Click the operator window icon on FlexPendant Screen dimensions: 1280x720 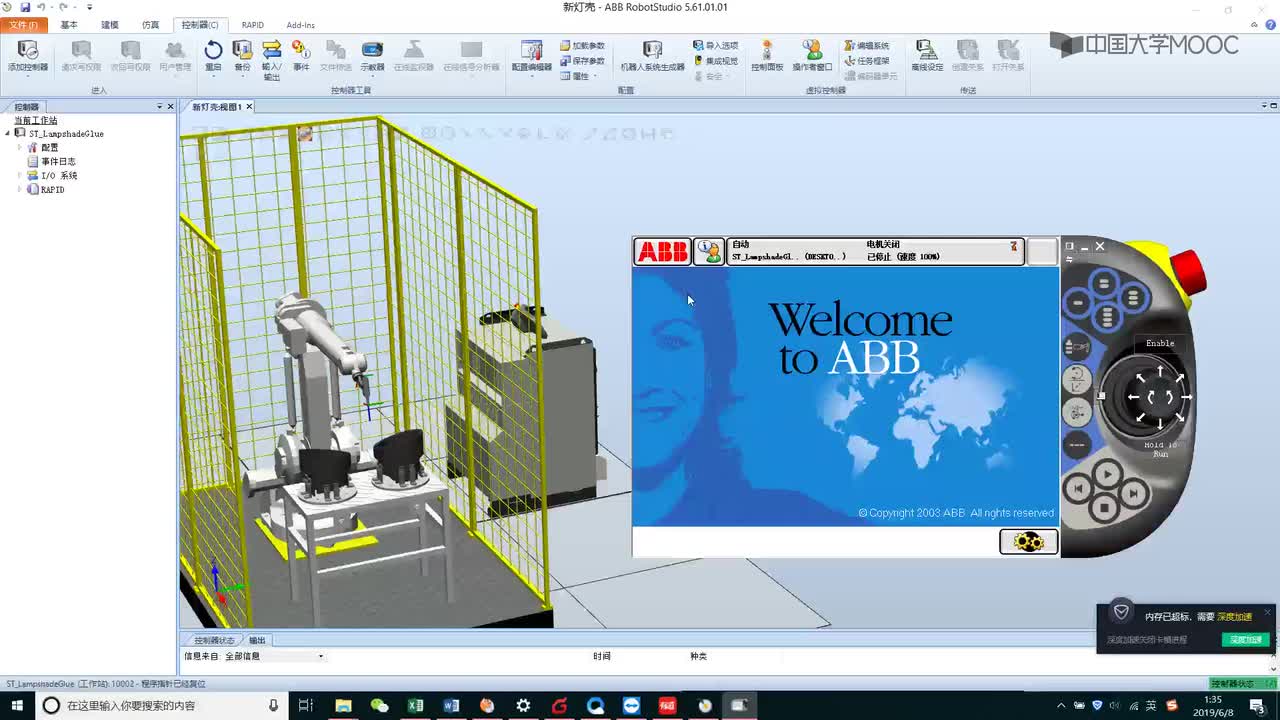[709, 251]
